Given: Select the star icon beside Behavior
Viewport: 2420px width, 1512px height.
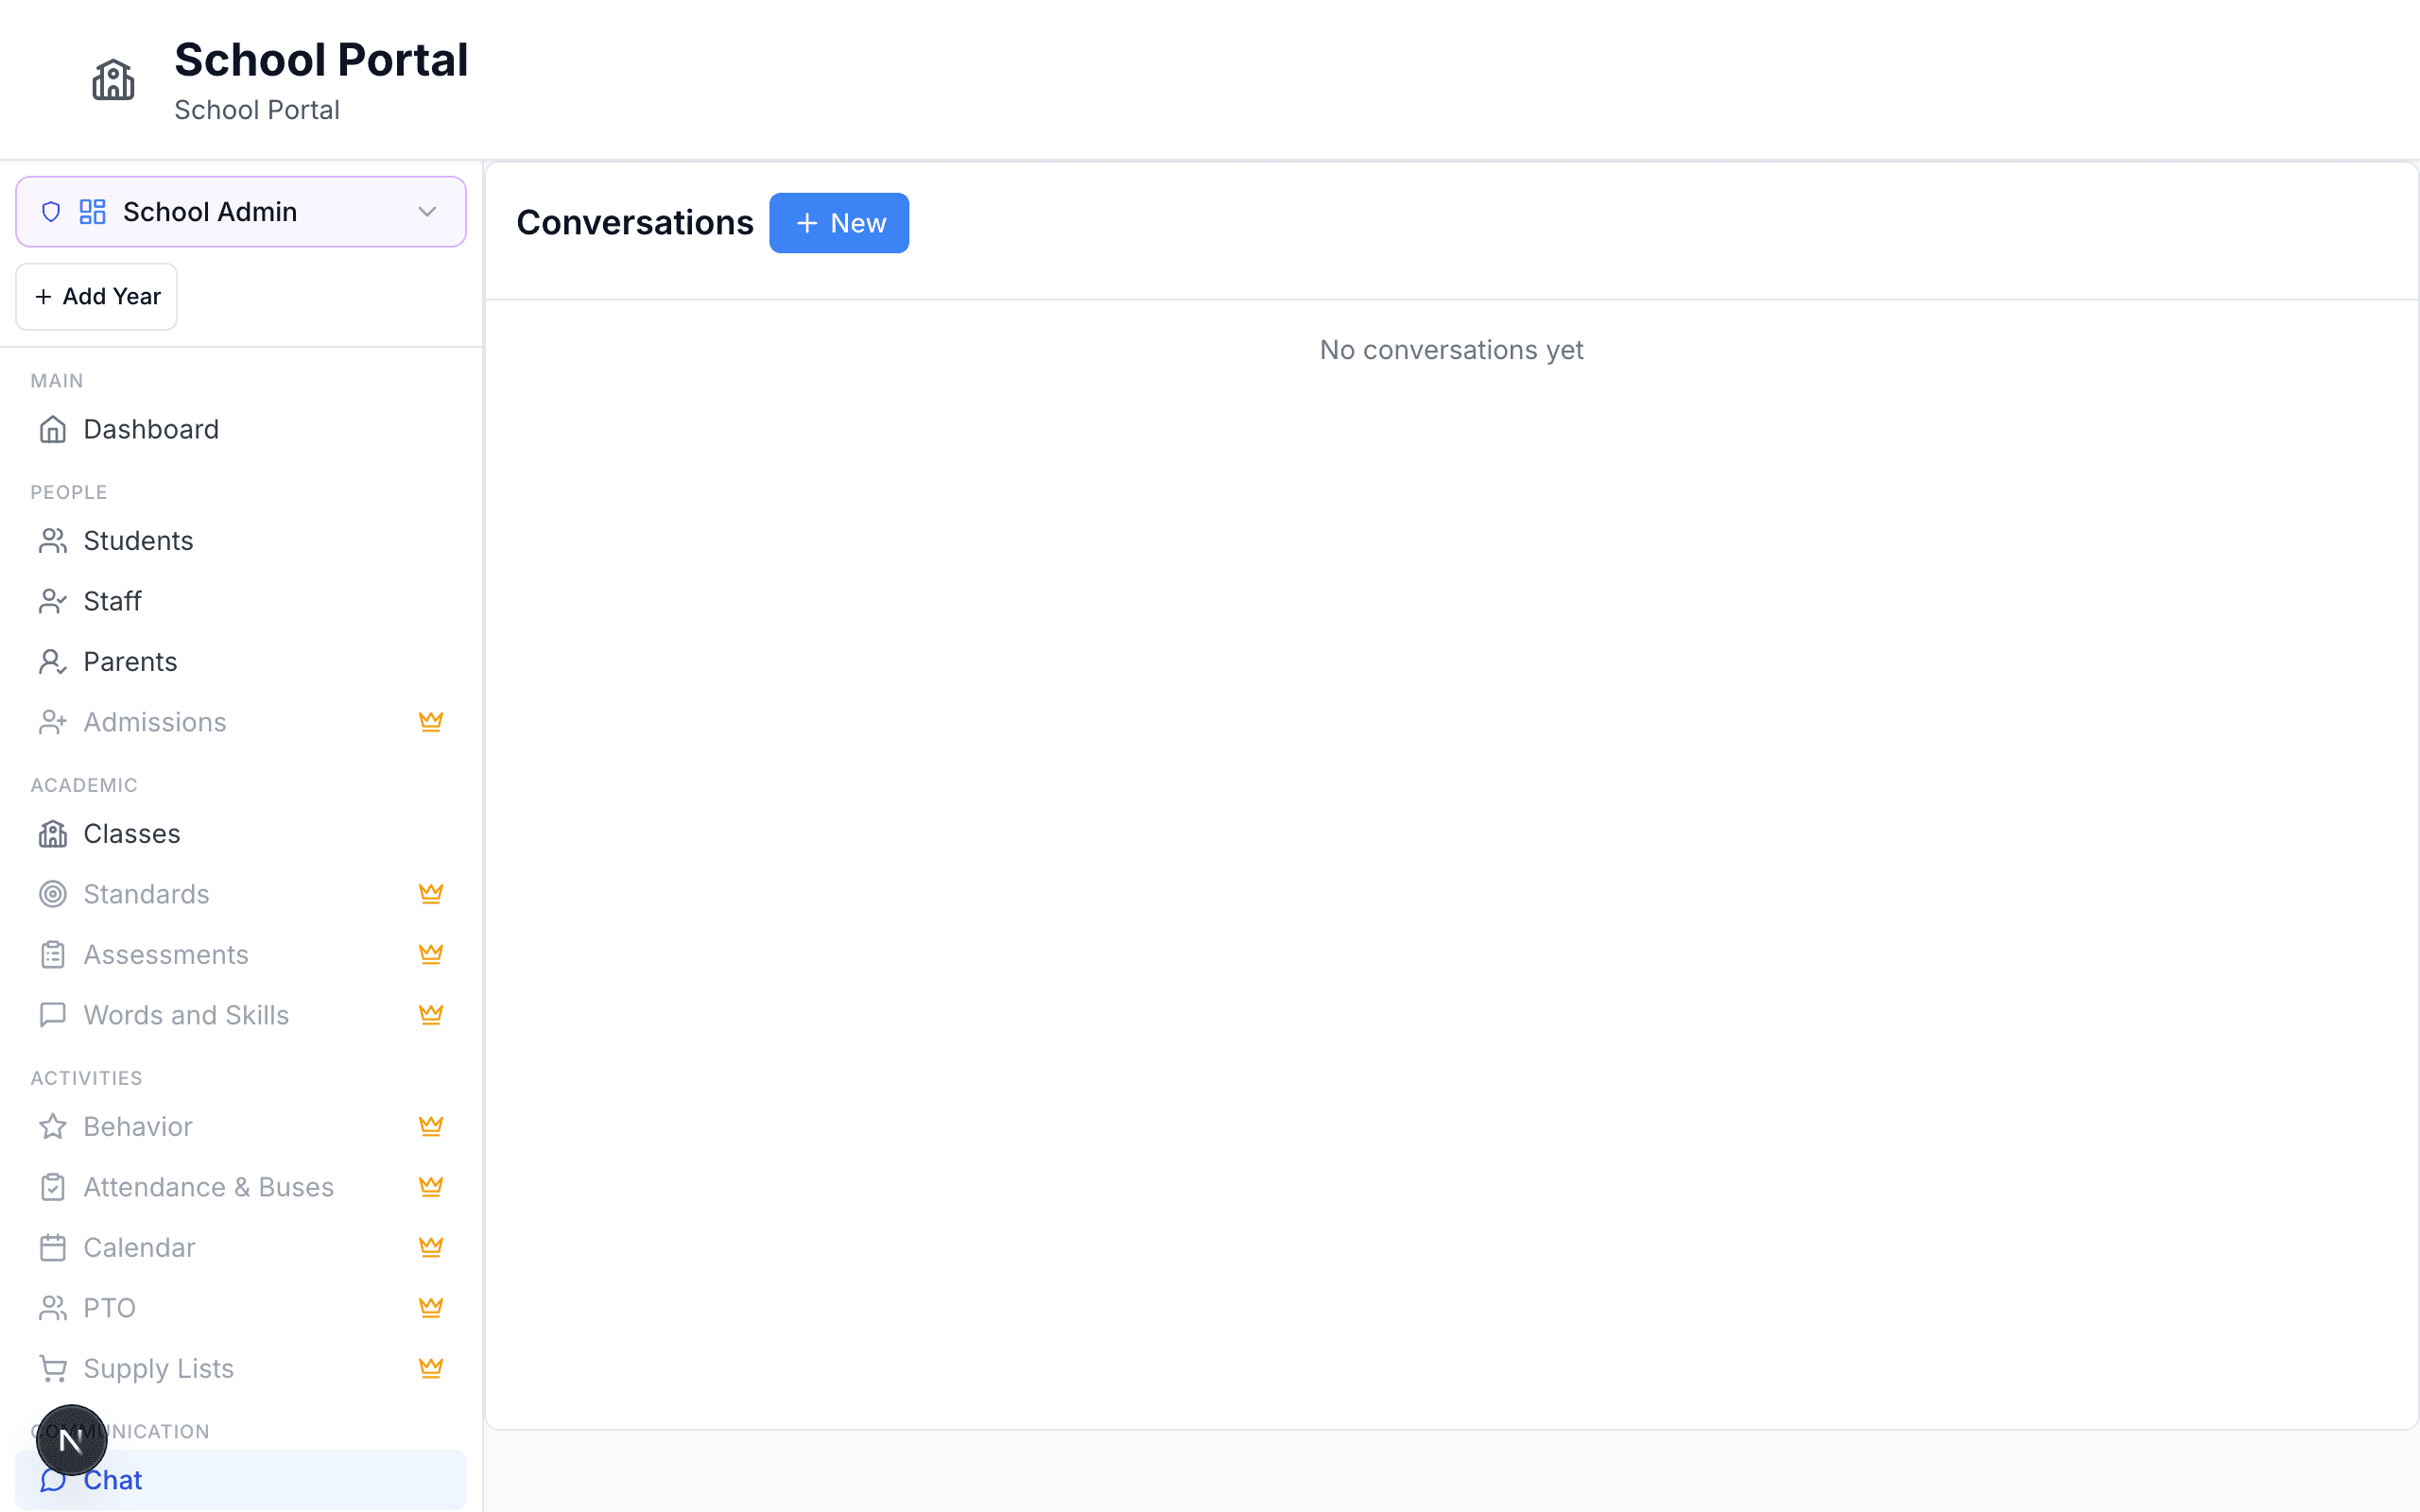Looking at the screenshot, I should pyautogui.click(x=53, y=1126).
